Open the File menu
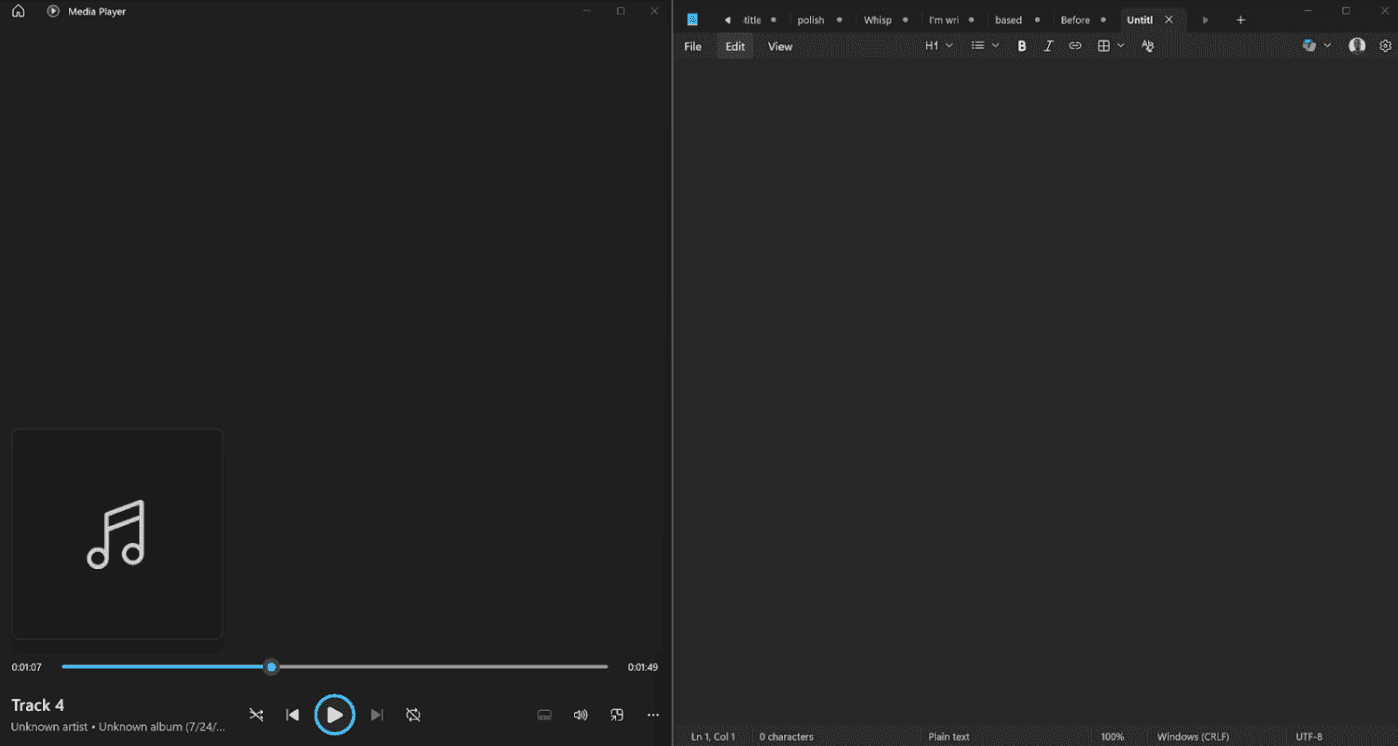The height and width of the screenshot is (746, 1398). coord(693,46)
